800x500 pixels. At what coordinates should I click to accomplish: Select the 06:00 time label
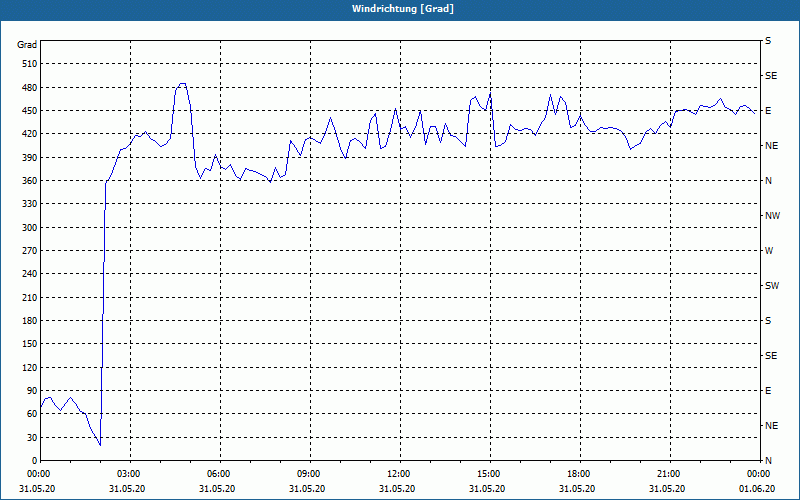[x=220, y=474]
